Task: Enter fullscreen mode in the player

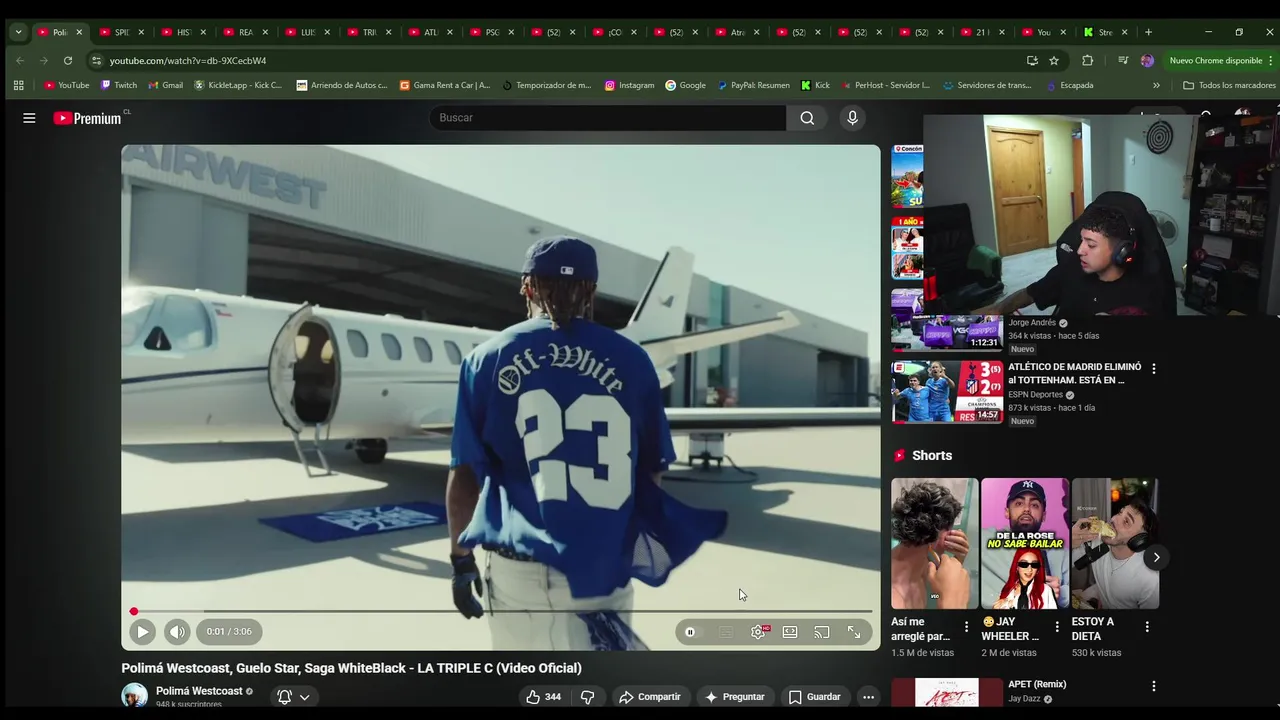Action: pos(854,632)
